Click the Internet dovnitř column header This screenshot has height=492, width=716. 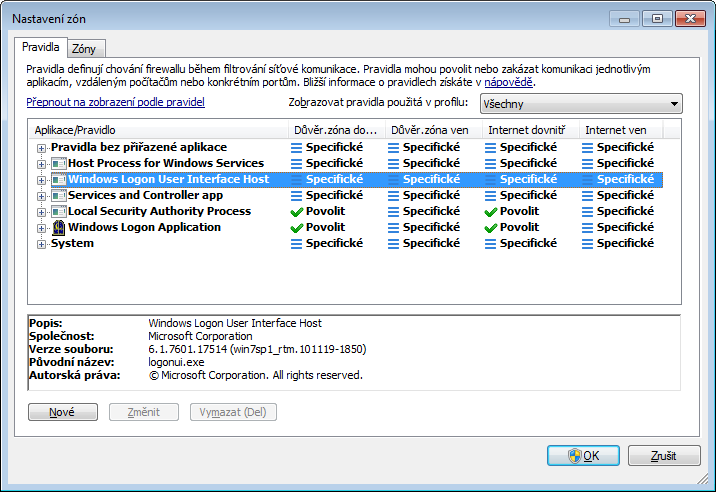pos(531,130)
